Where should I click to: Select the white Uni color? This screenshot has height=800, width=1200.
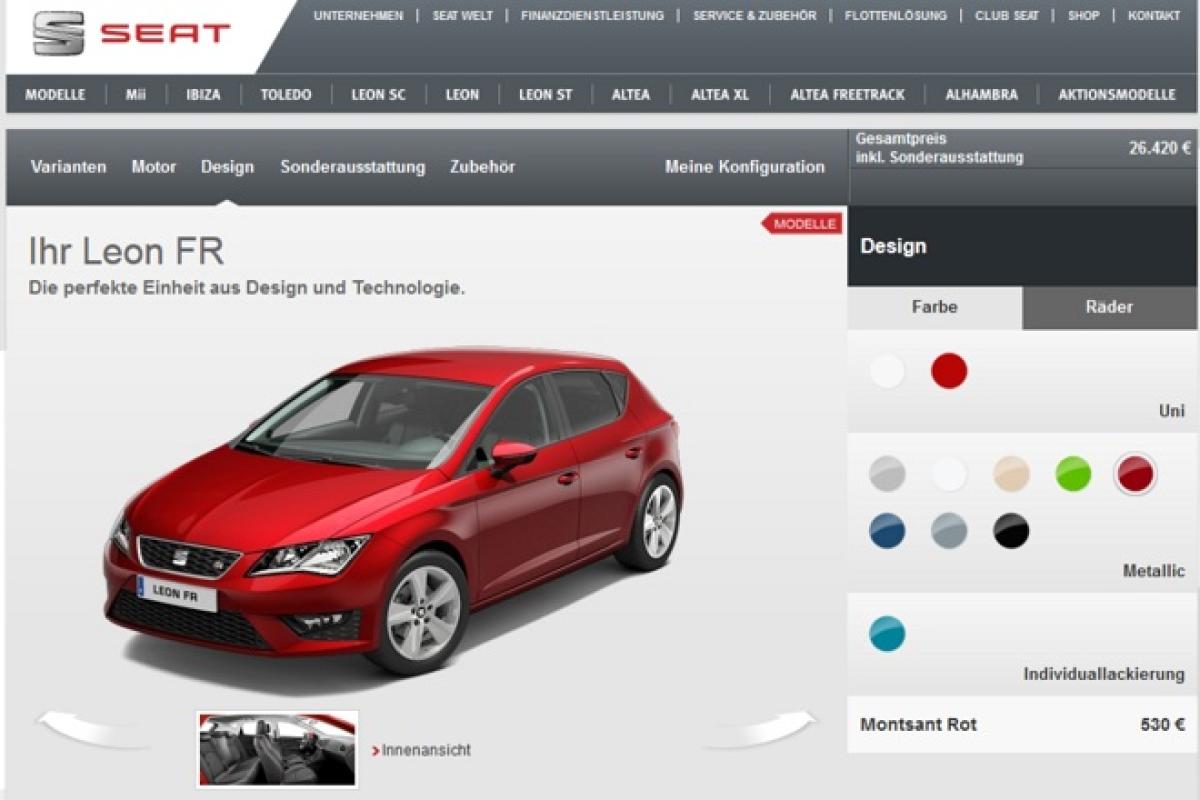coord(887,371)
